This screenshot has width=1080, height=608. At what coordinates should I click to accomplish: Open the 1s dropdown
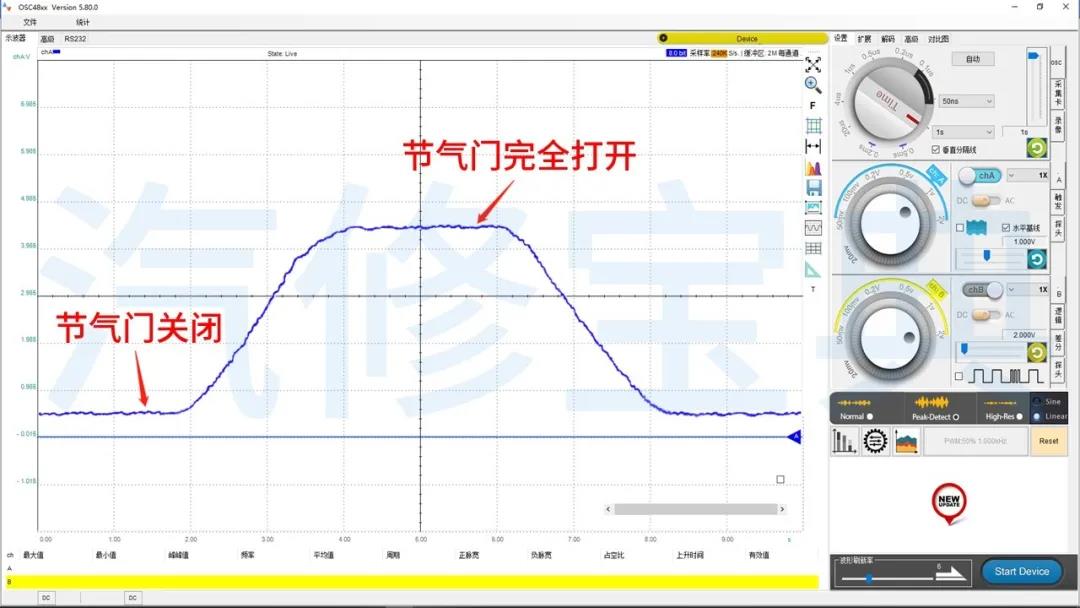click(964, 132)
